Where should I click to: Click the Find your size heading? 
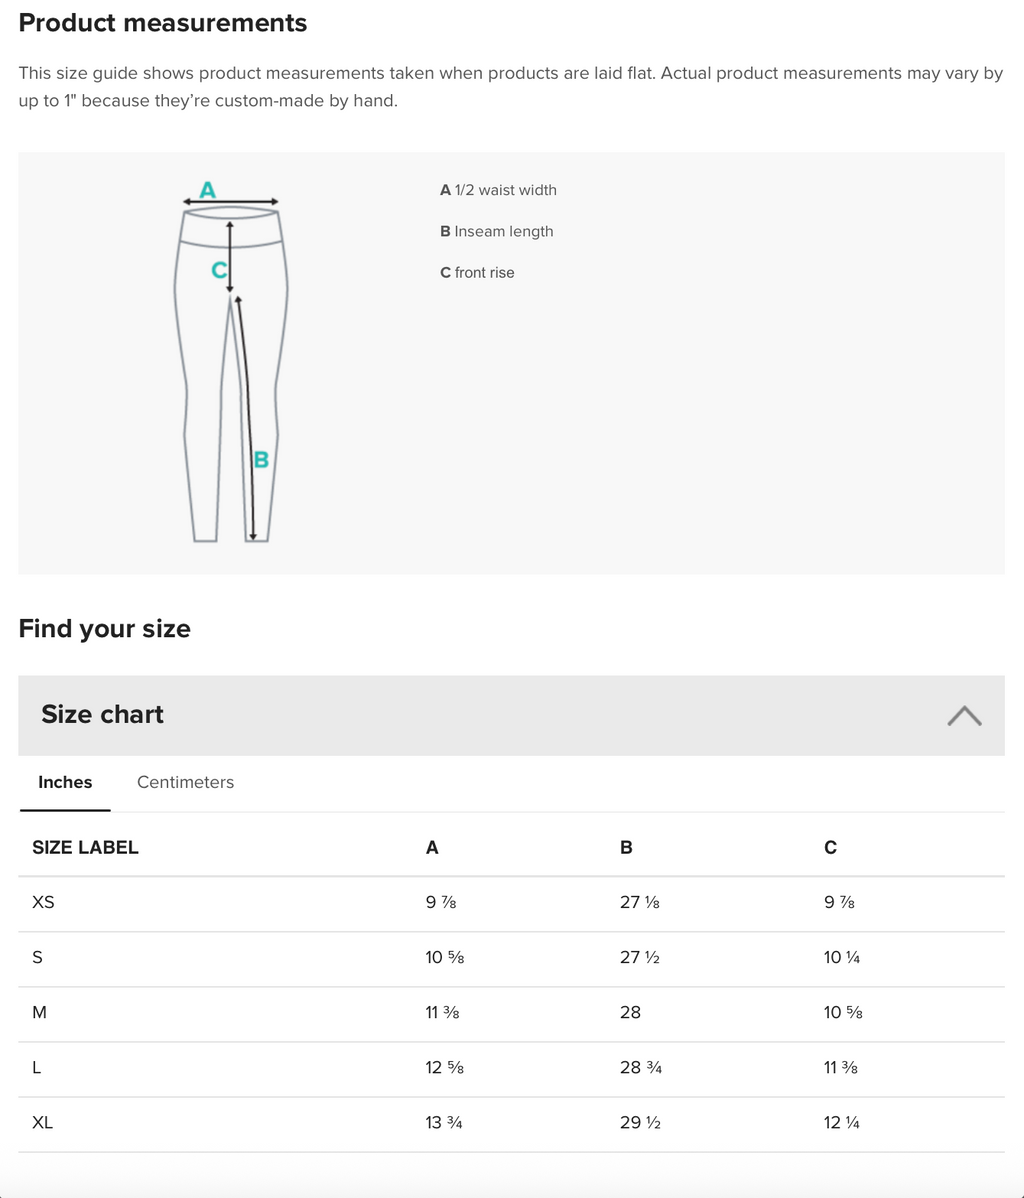(104, 629)
